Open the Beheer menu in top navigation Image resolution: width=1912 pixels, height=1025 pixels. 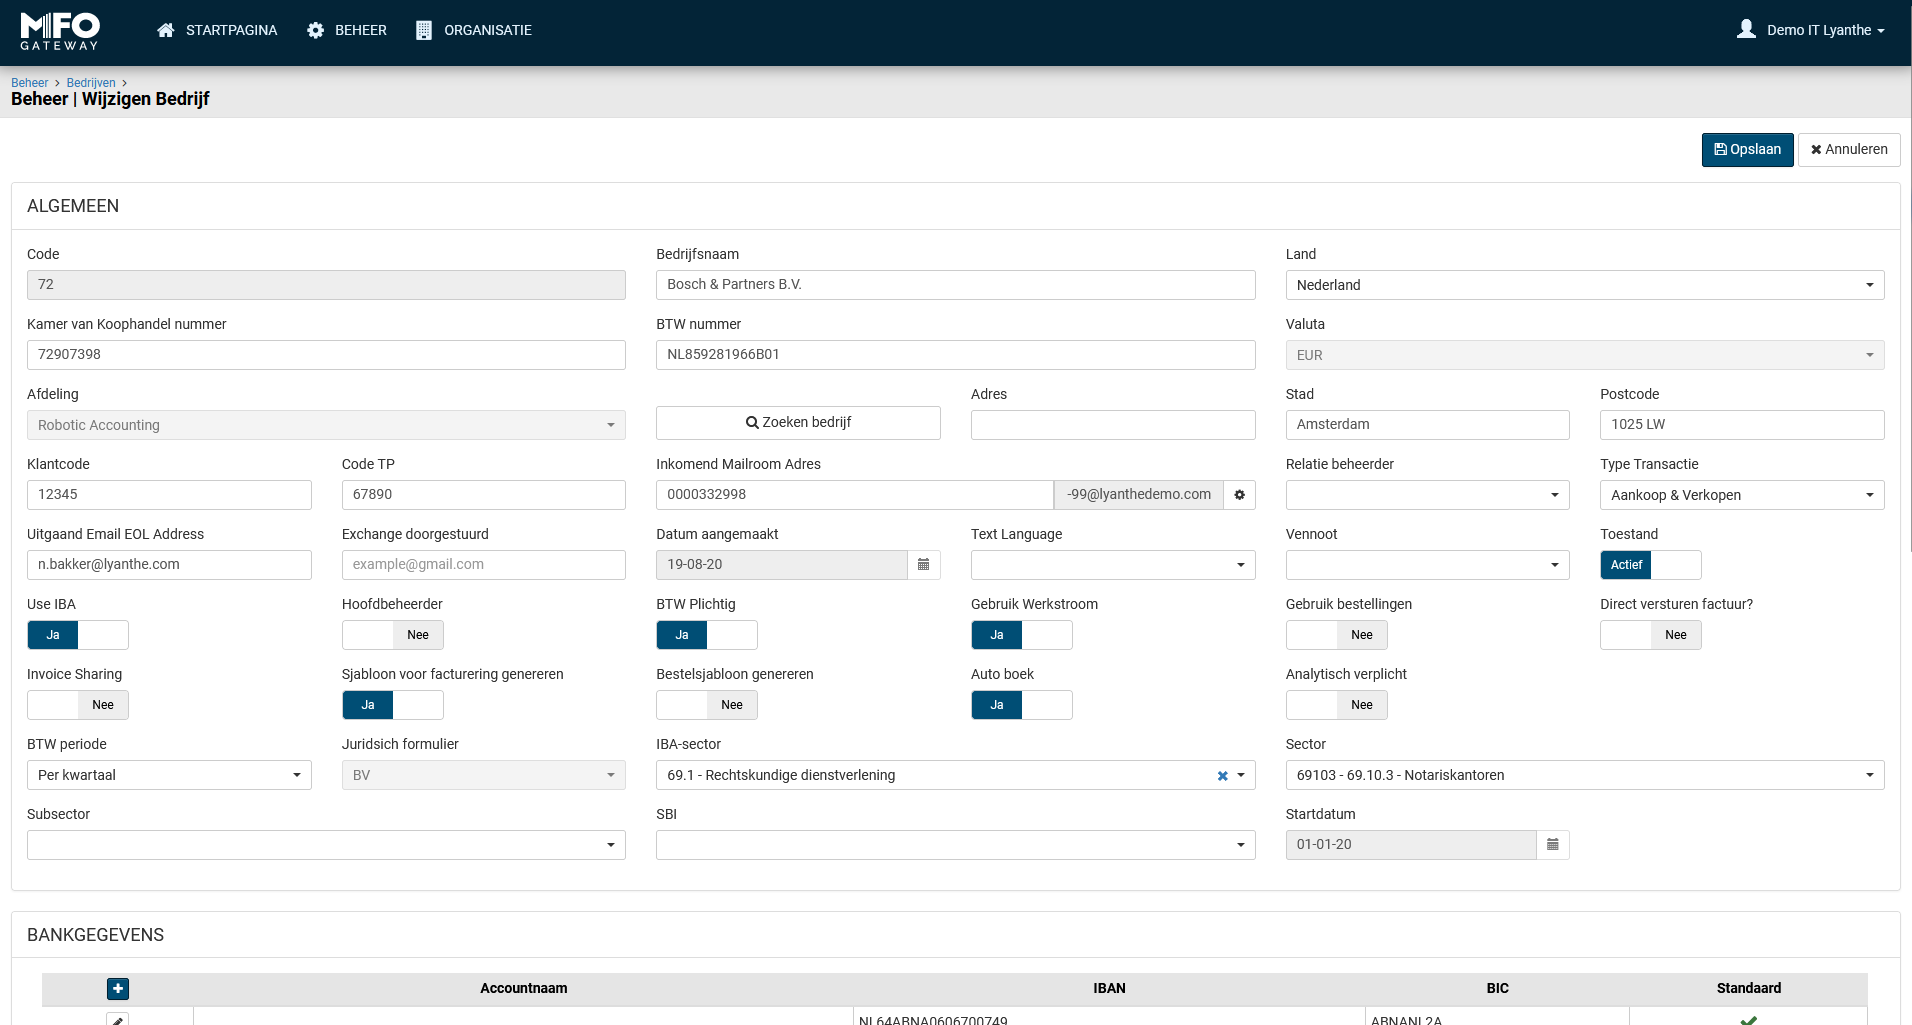coord(347,30)
